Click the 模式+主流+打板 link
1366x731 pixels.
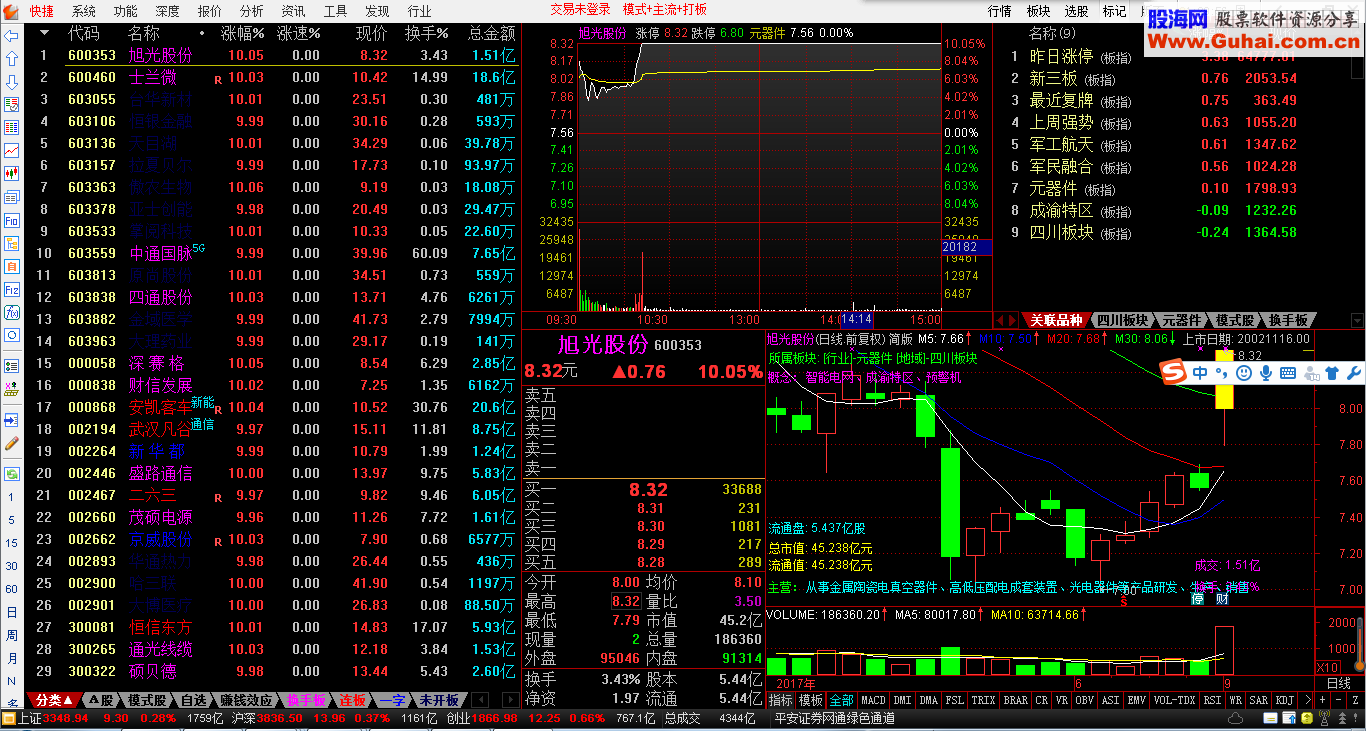664,9
